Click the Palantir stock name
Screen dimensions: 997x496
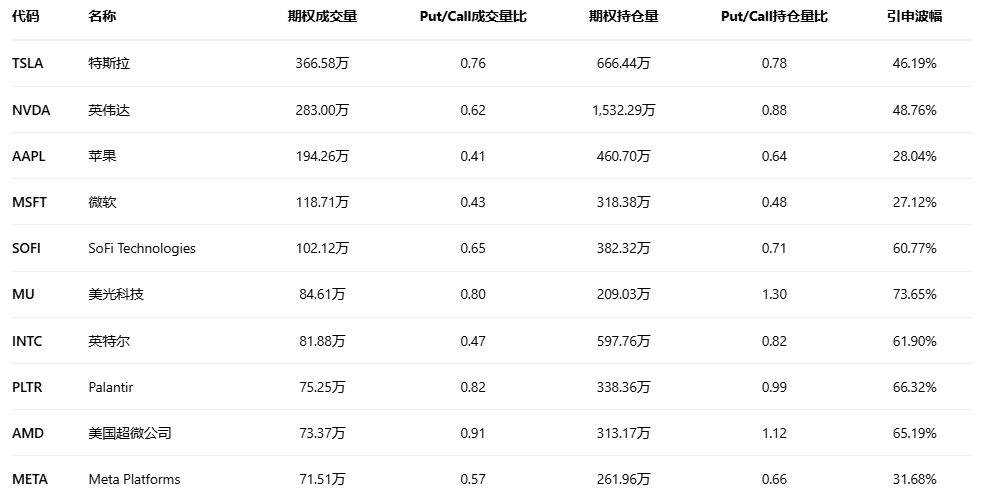tap(111, 387)
